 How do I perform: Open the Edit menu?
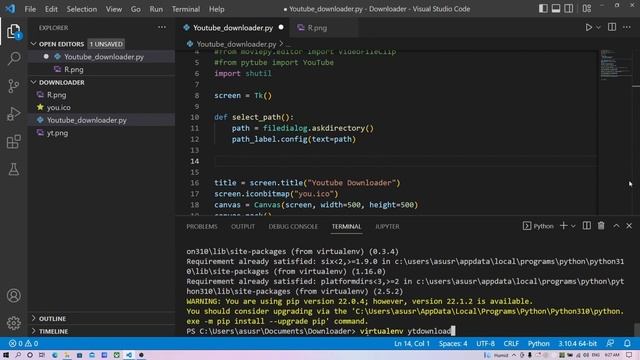pyautogui.click(x=51, y=9)
